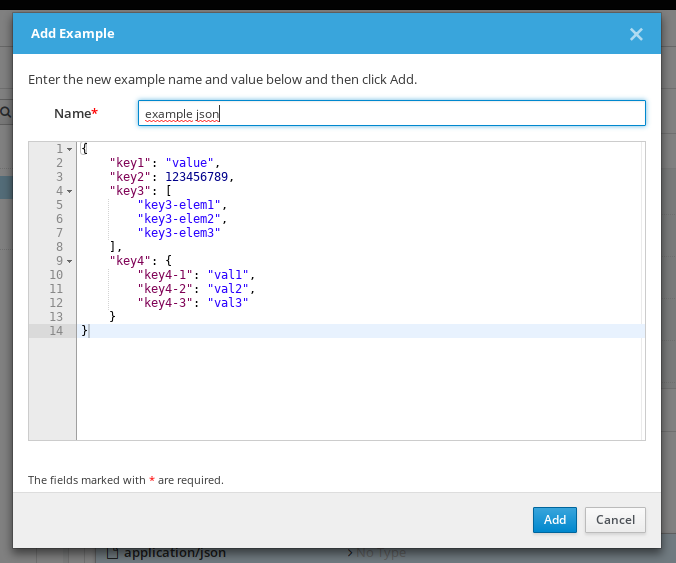Click the Name input field
Viewport: 676px width, 563px height.
click(x=391, y=113)
